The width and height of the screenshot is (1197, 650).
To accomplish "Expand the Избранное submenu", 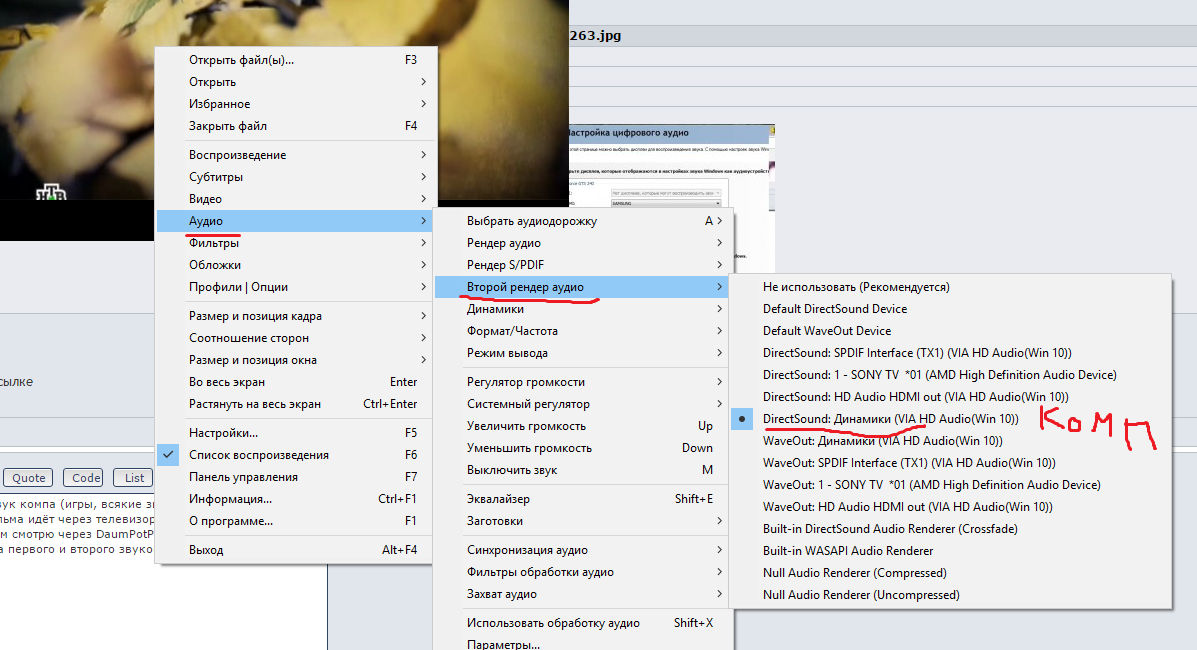I will 295,104.
